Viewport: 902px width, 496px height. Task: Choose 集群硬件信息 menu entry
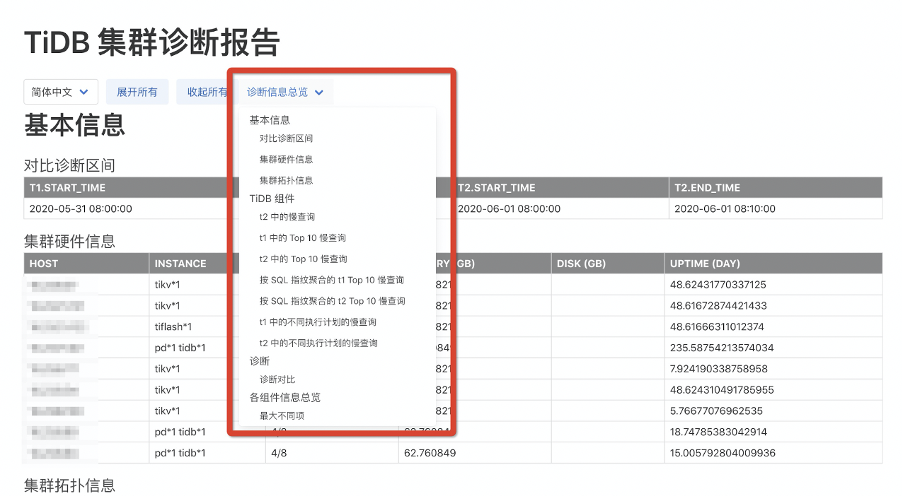click(x=286, y=159)
